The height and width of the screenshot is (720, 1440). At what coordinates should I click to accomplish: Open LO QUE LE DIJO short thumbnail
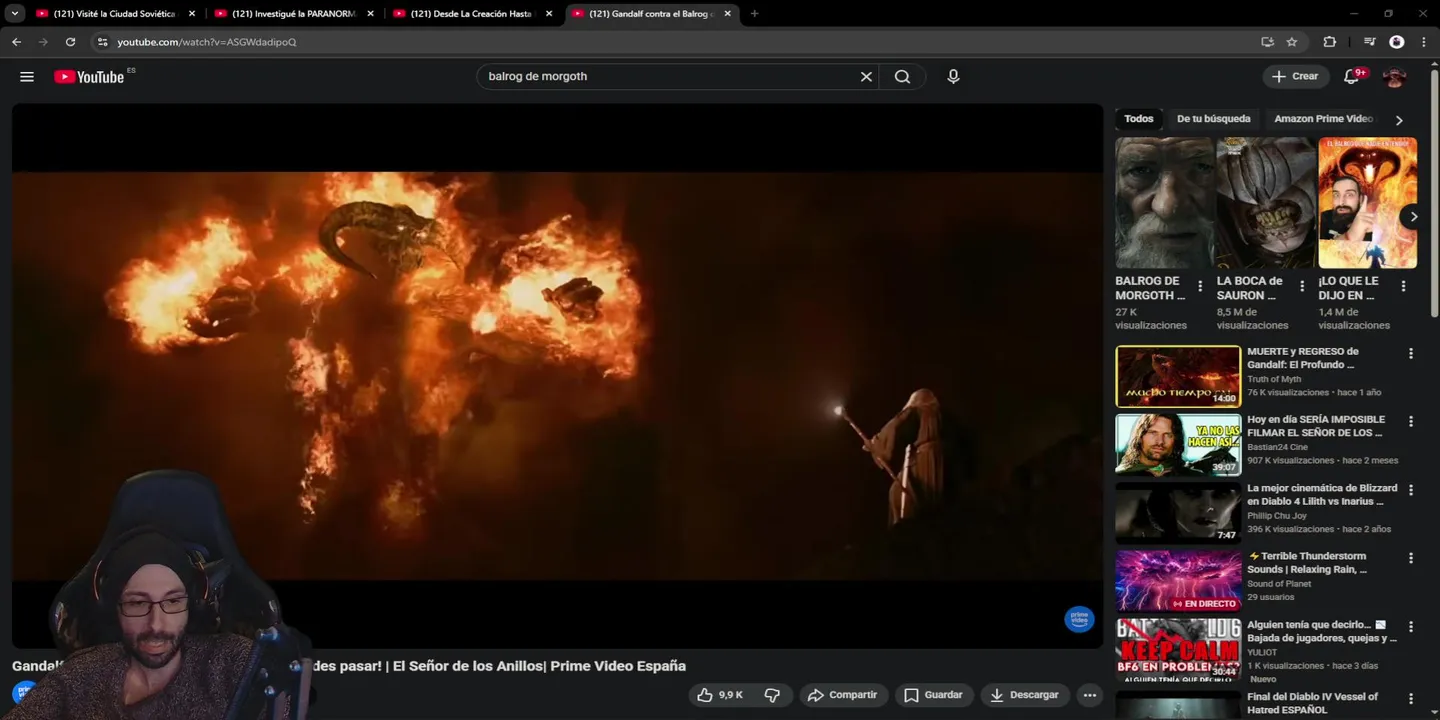coord(1367,203)
